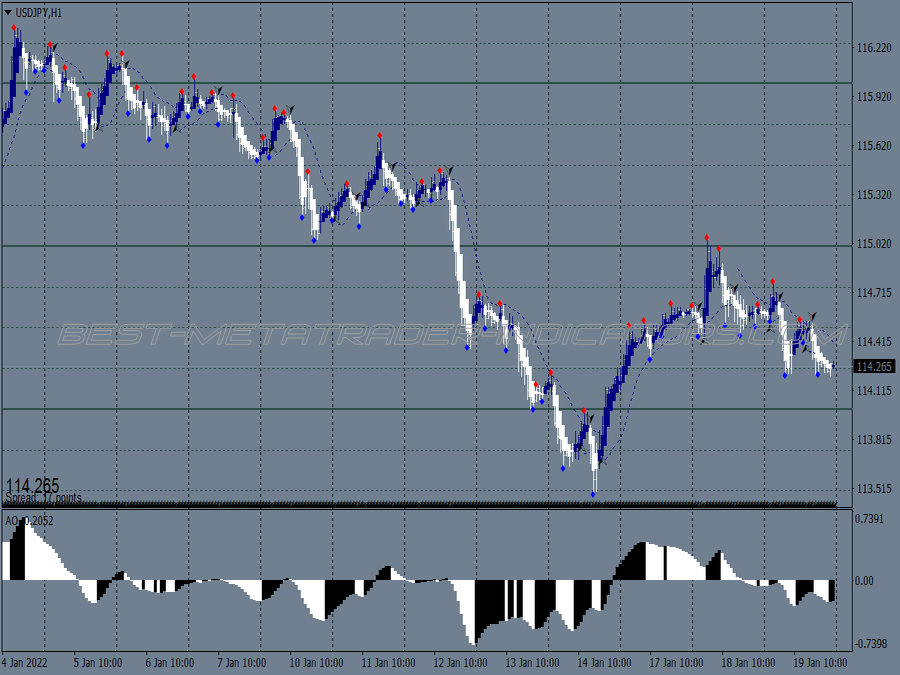Click the lowest blue diamond near 113.515

click(x=593, y=494)
